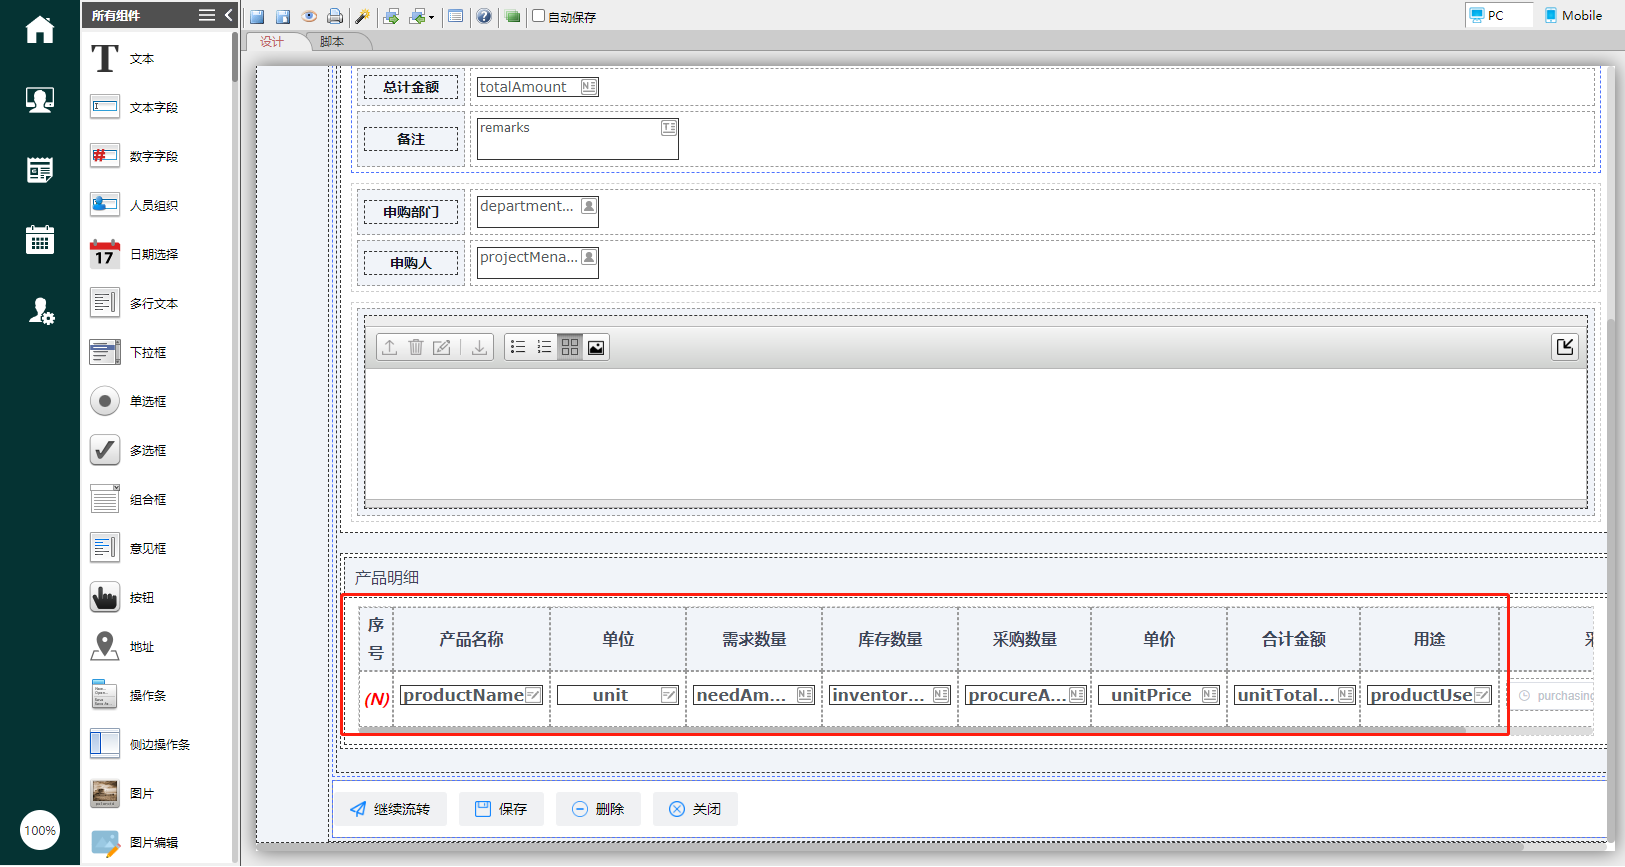Viewport: 1625px width, 867px height.
Task: Click the magic wand toolbar icon
Action: [x=362, y=16]
